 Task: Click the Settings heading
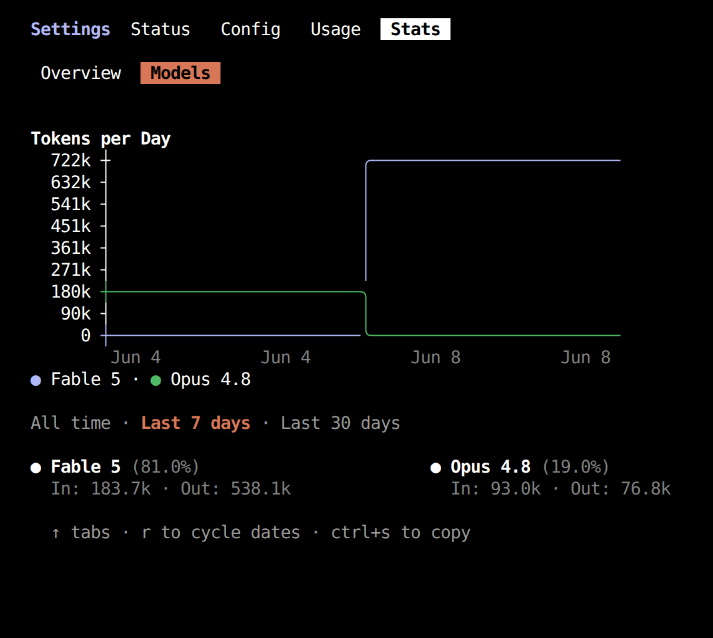tap(70, 29)
